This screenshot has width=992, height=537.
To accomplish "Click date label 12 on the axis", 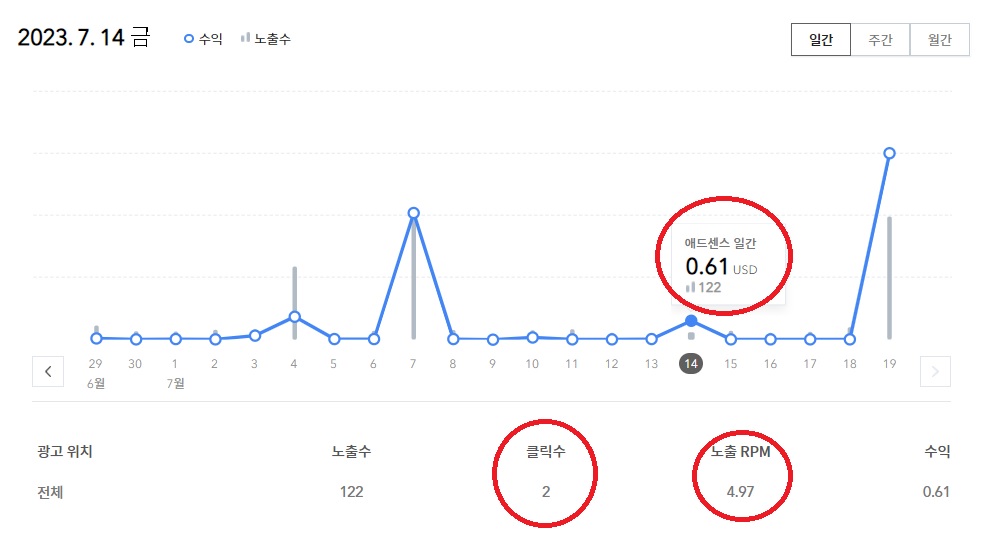I will pos(611,364).
